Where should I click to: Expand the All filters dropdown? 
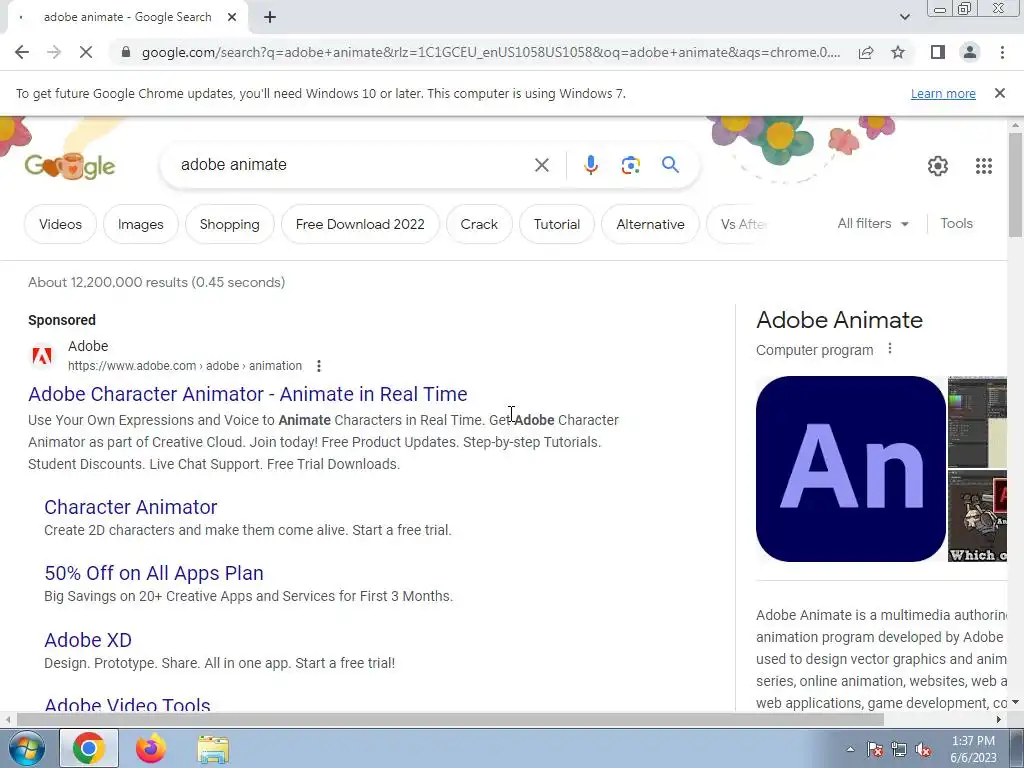[x=873, y=223]
